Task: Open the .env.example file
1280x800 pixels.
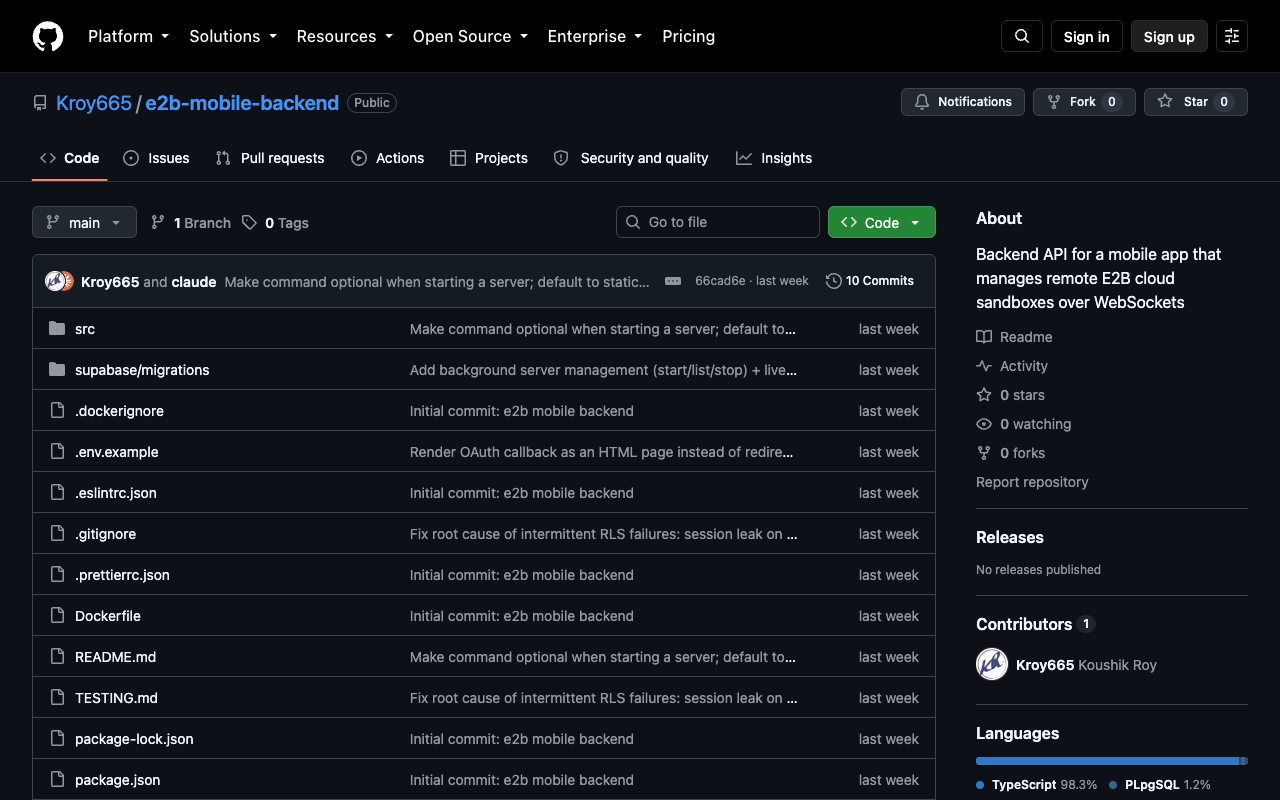Action: (117, 452)
